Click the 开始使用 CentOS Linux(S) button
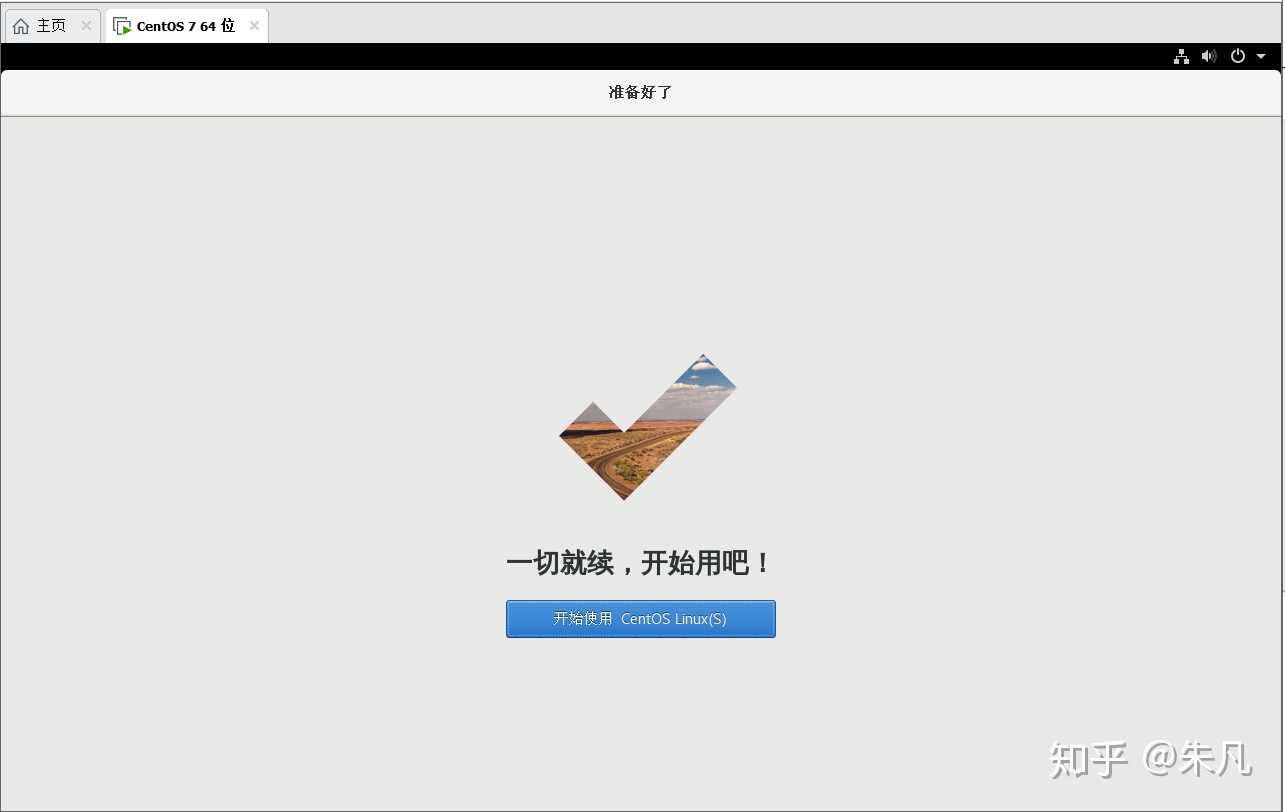 click(x=640, y=618)
